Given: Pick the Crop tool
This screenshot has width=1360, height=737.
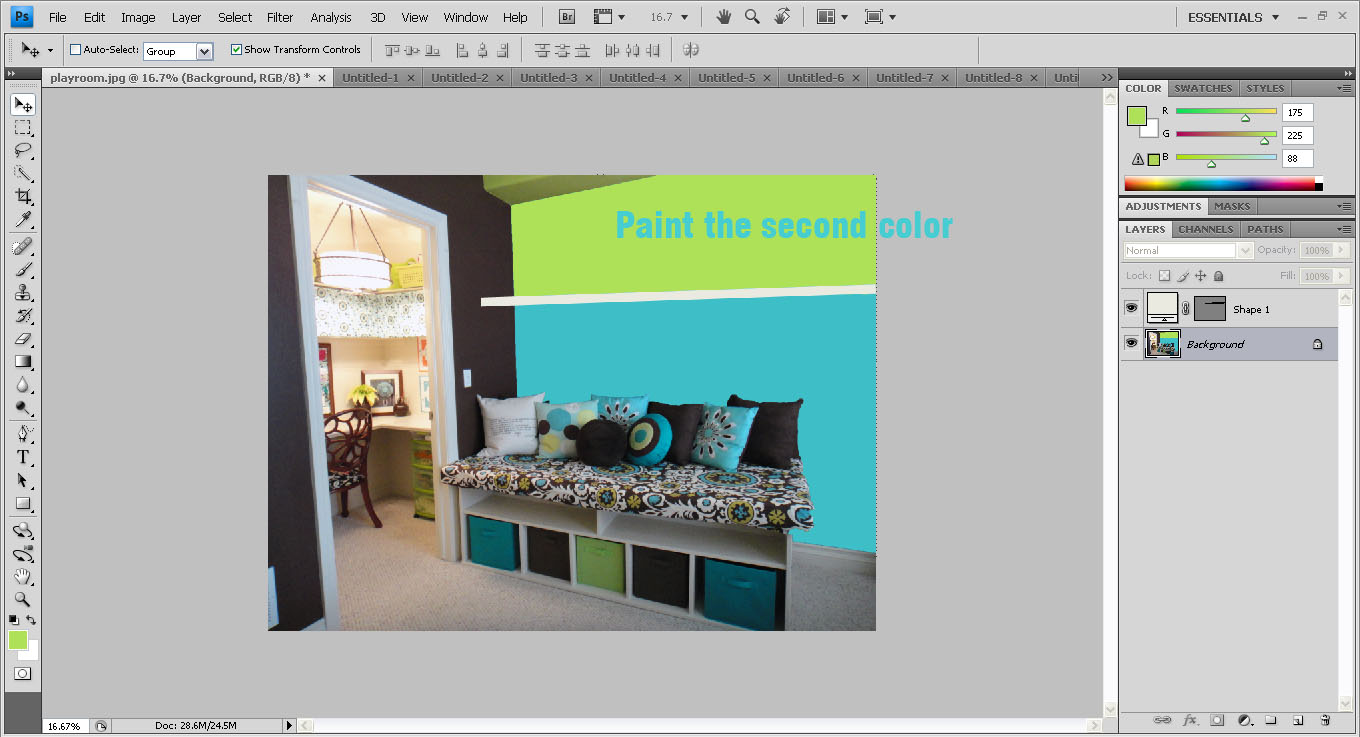Looking at the screenshot, I should [x=22, y=196].
